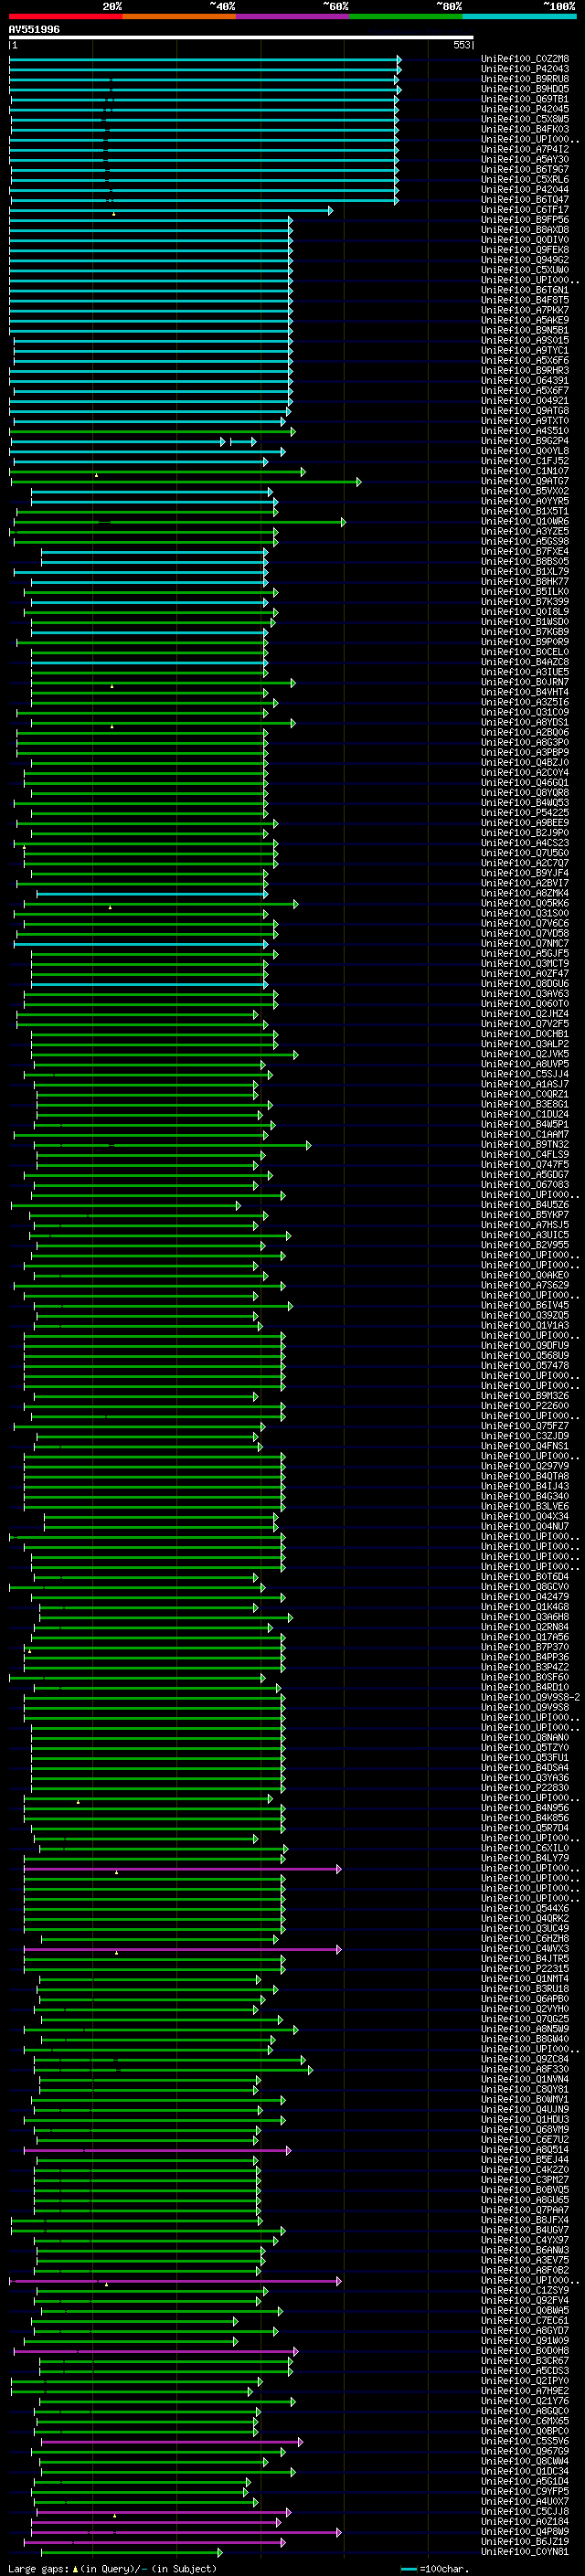Screen dimensions: 585x2576
Task: Click the cyan alignment bar for UniRef100_C6TF17
Action: click(171, 210)
